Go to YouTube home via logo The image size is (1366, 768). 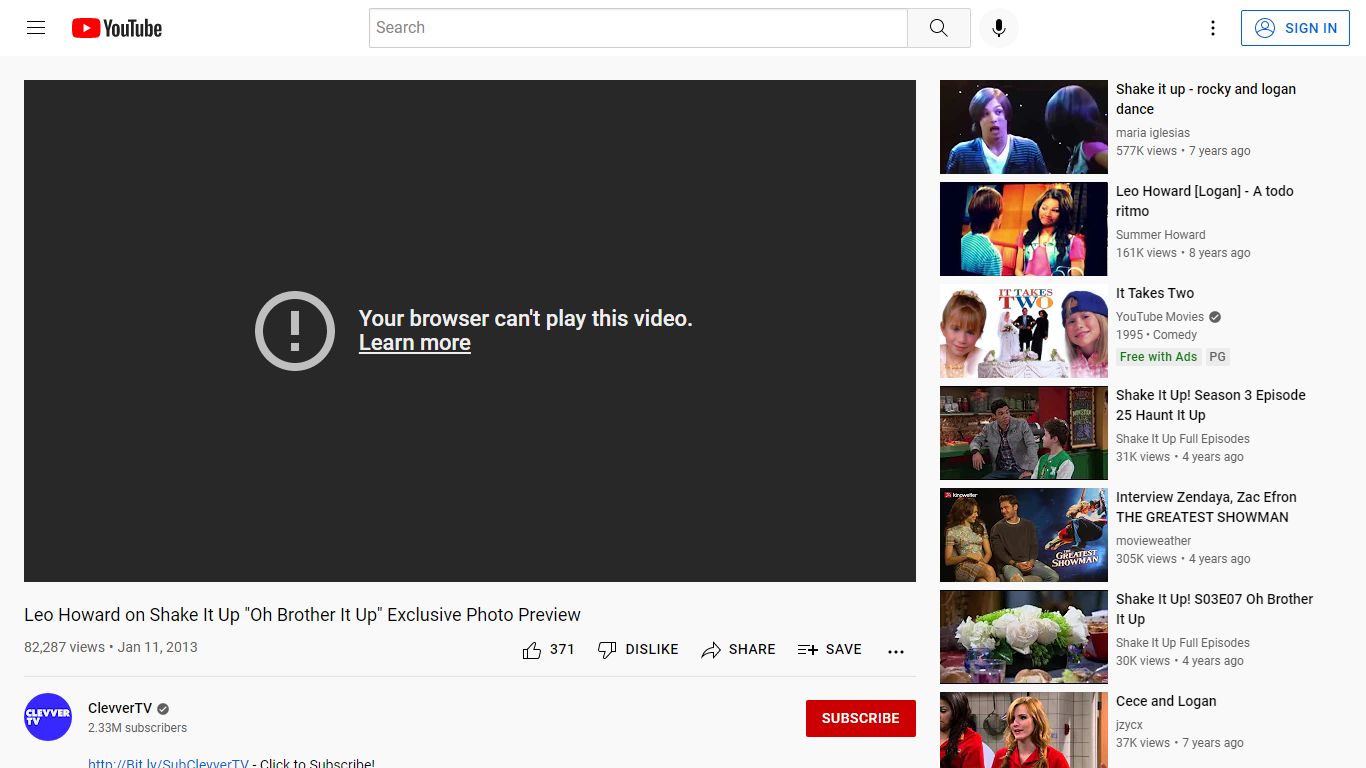click(117, 28)
